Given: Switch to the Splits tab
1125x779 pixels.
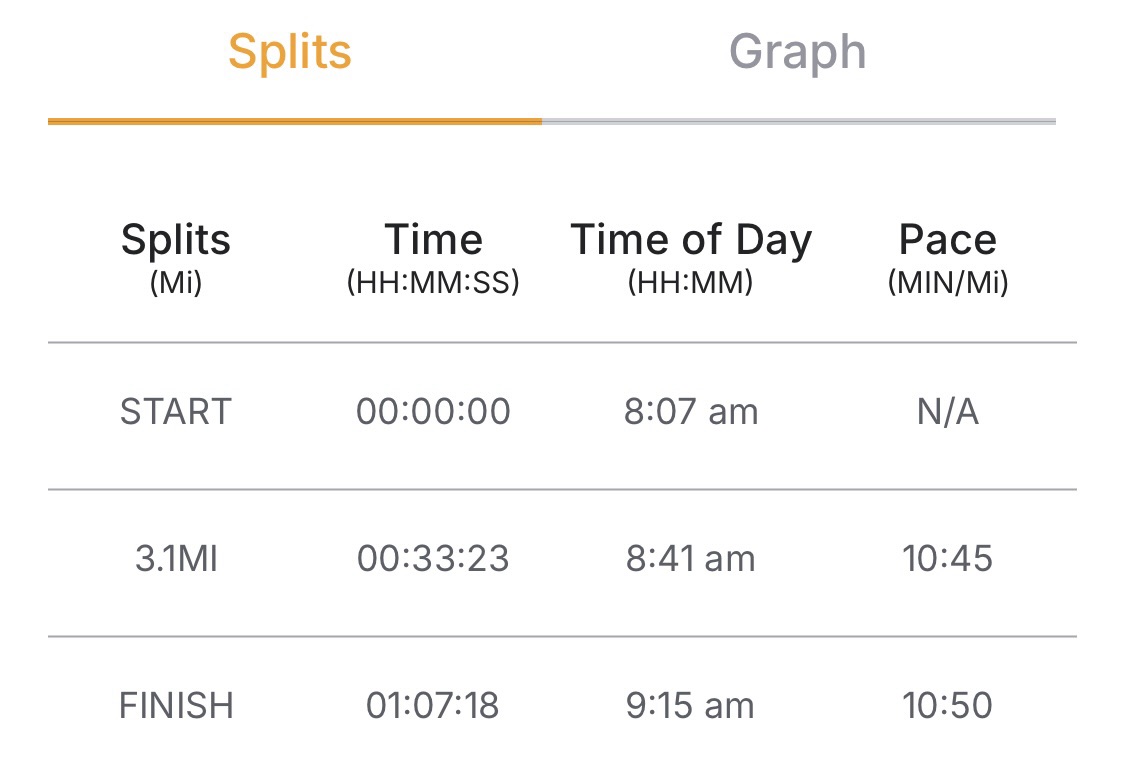Looking at the screenshot, I should (290, 52).
